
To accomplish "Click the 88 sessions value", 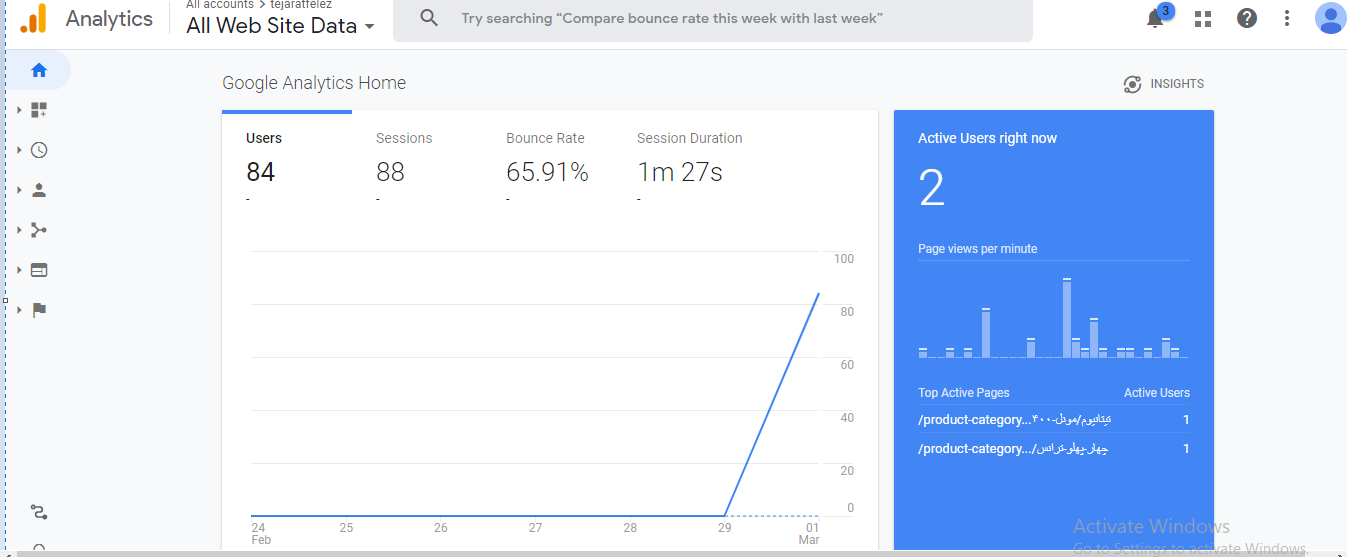I will (x=390, y=172).
